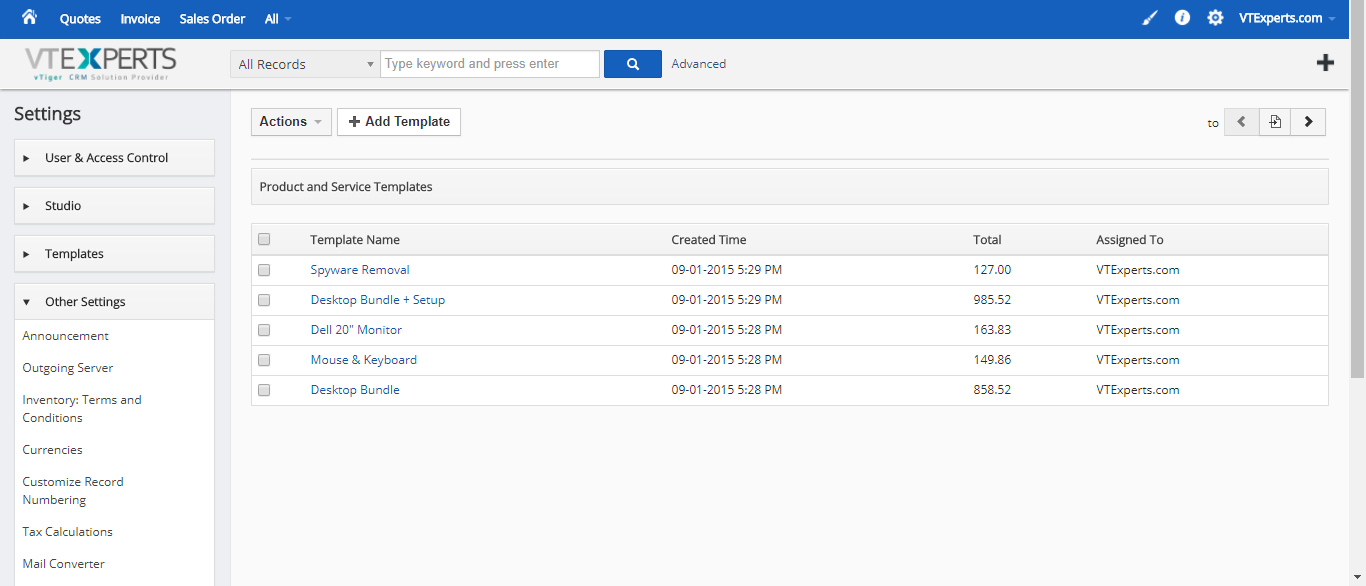Click the keyword search input field
Image resolution: width=1366 pixels, height=586 pixels.
point(490,64)
